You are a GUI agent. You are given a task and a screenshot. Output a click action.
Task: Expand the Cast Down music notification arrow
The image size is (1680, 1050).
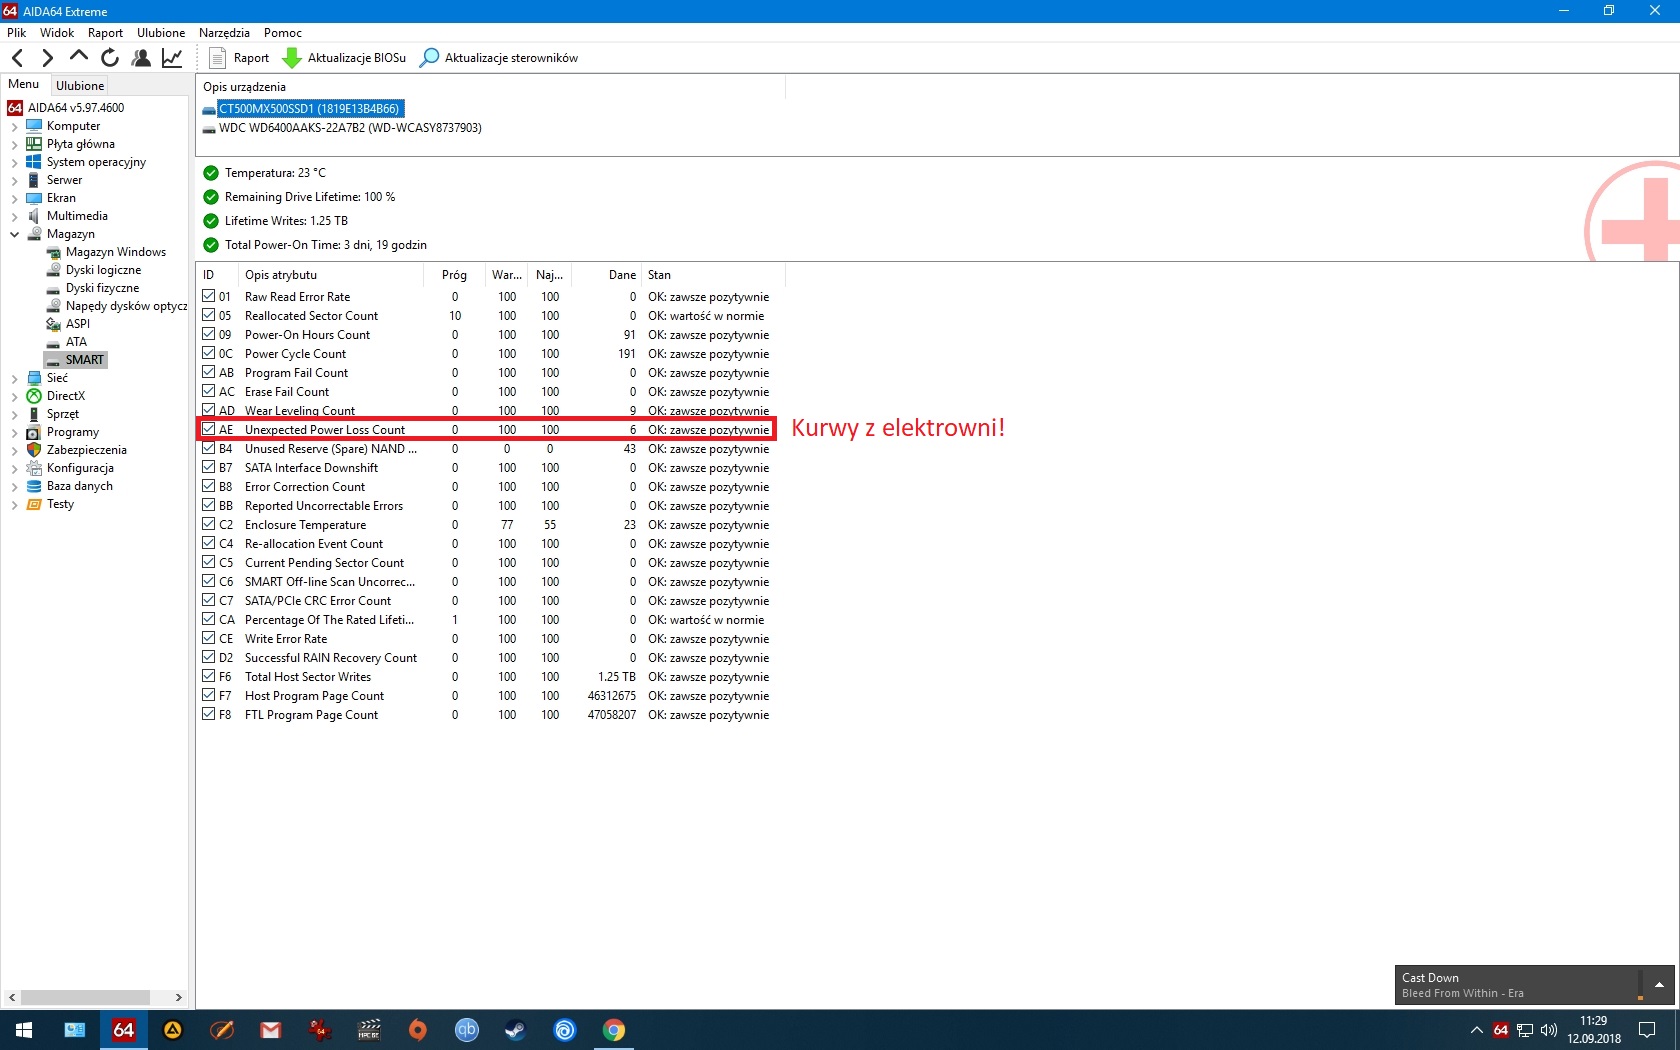click(x=1659, y=985)
